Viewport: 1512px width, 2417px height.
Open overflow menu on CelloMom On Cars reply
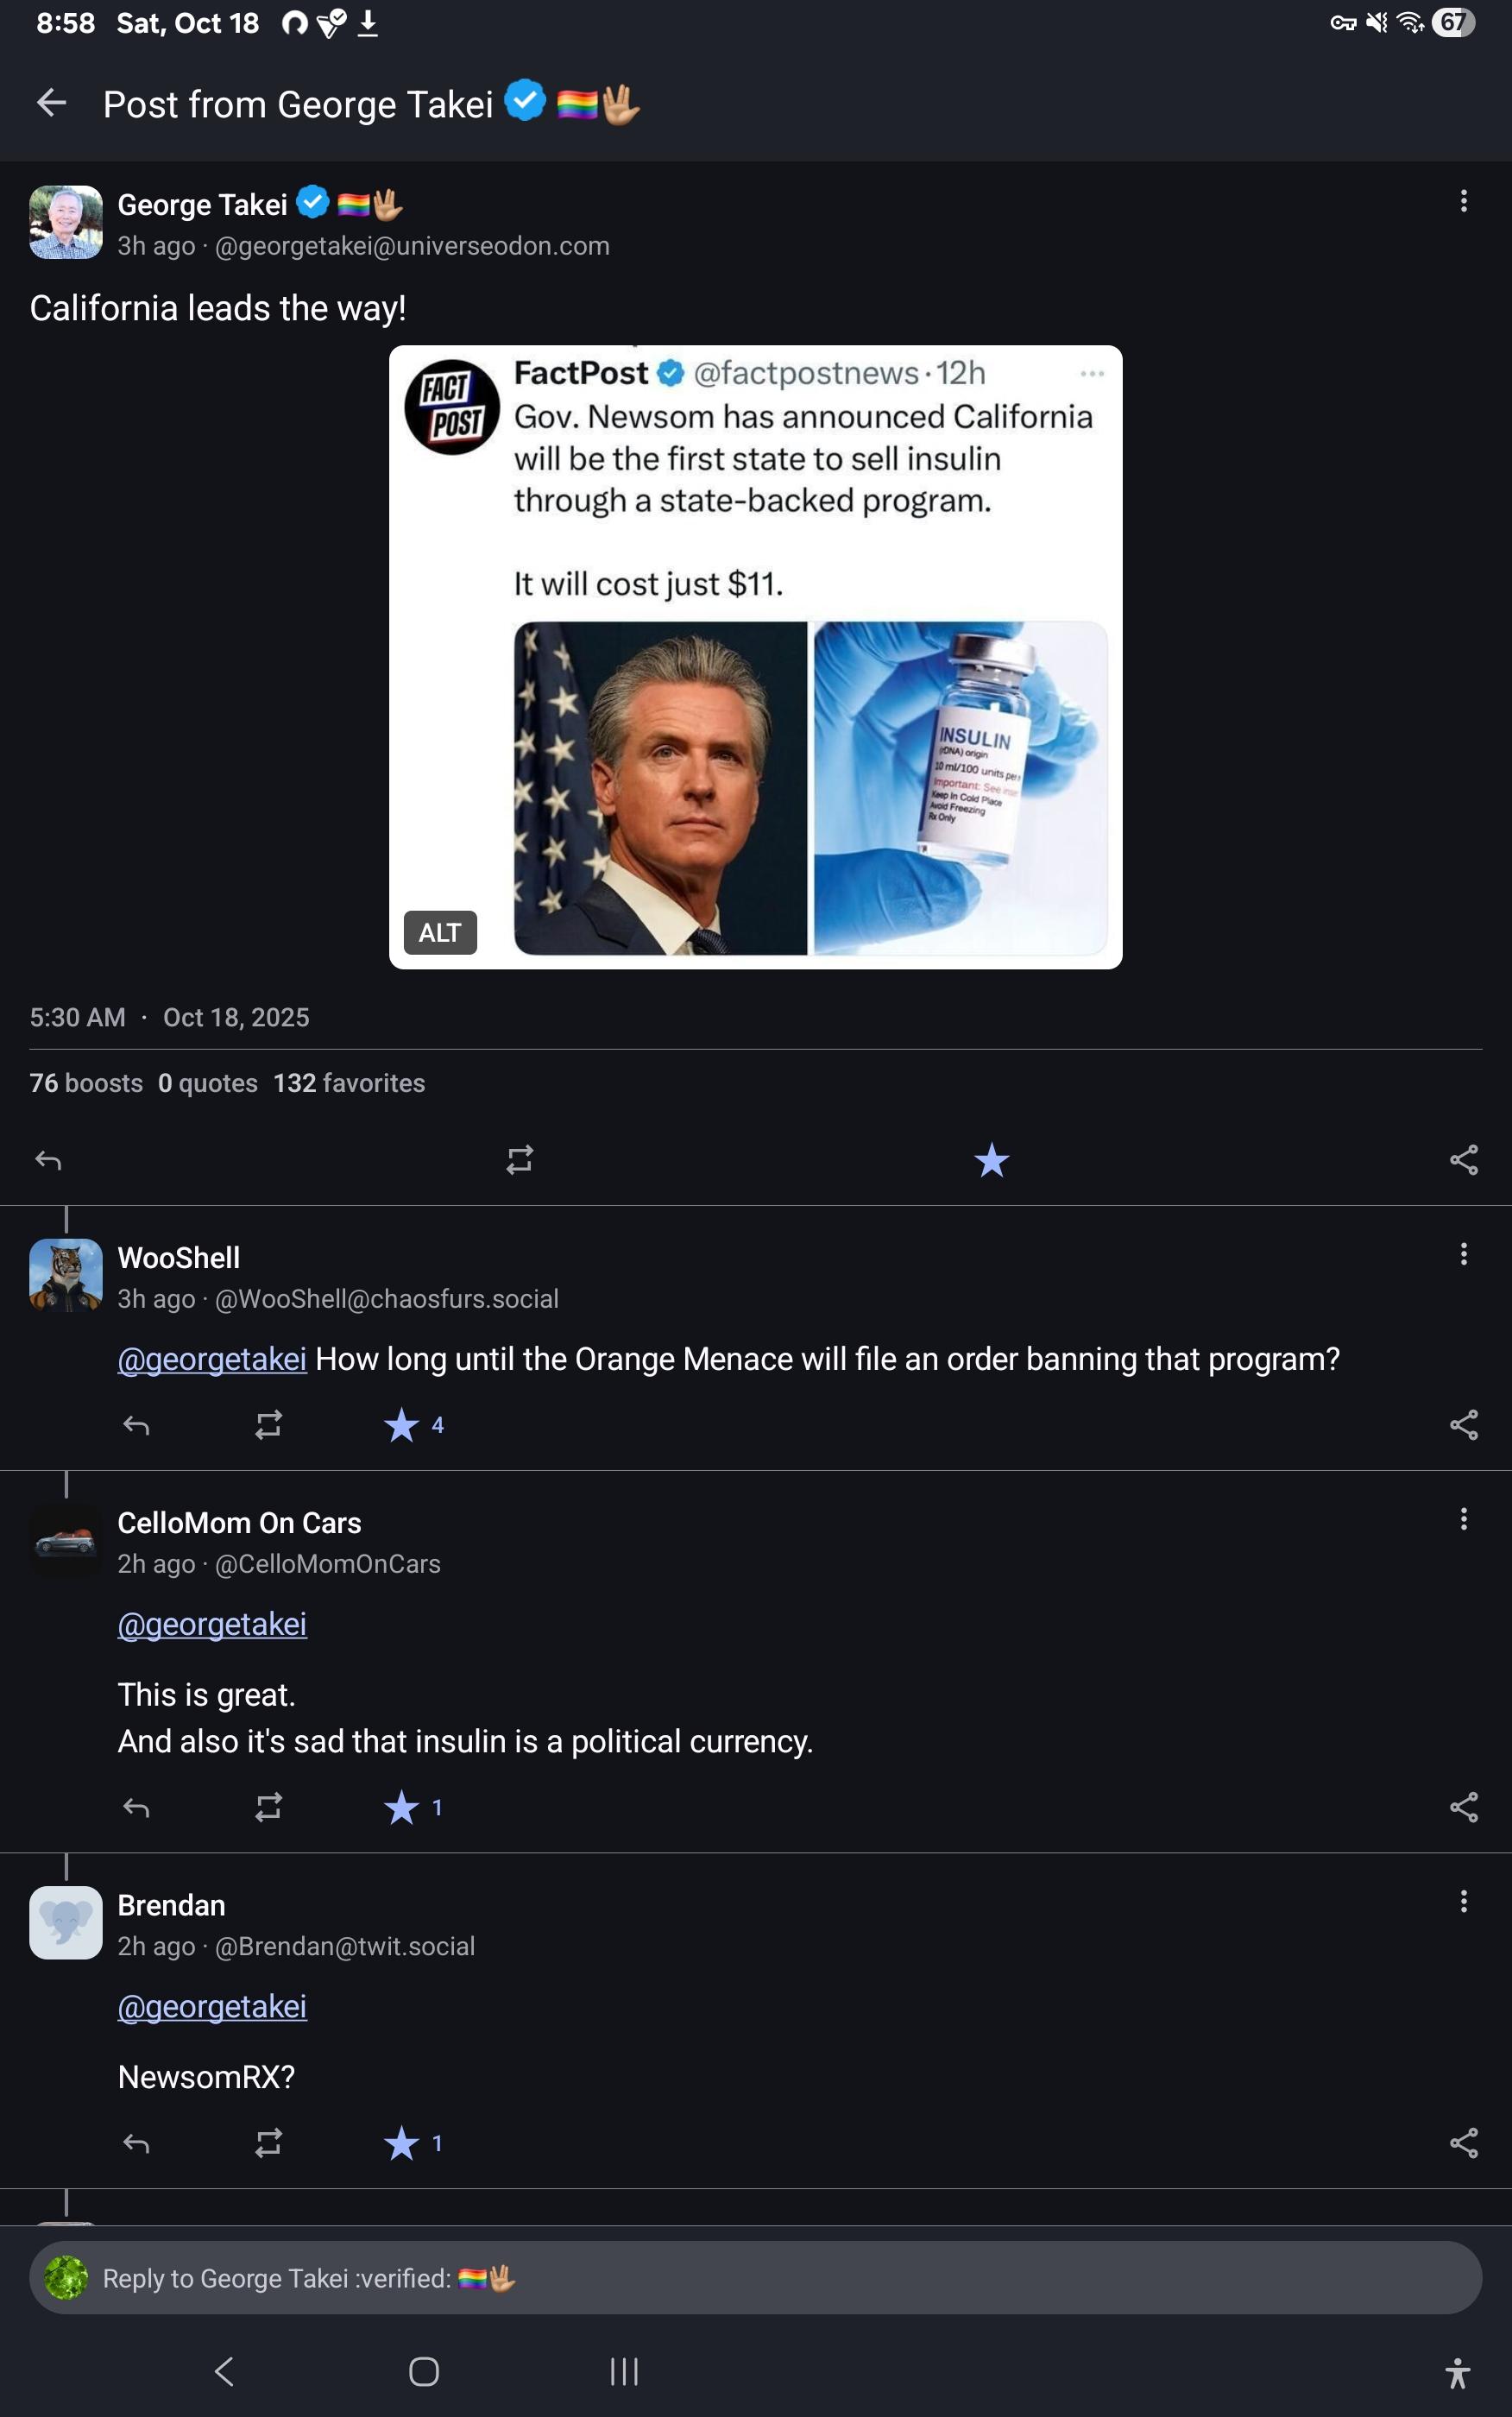1463,1520
